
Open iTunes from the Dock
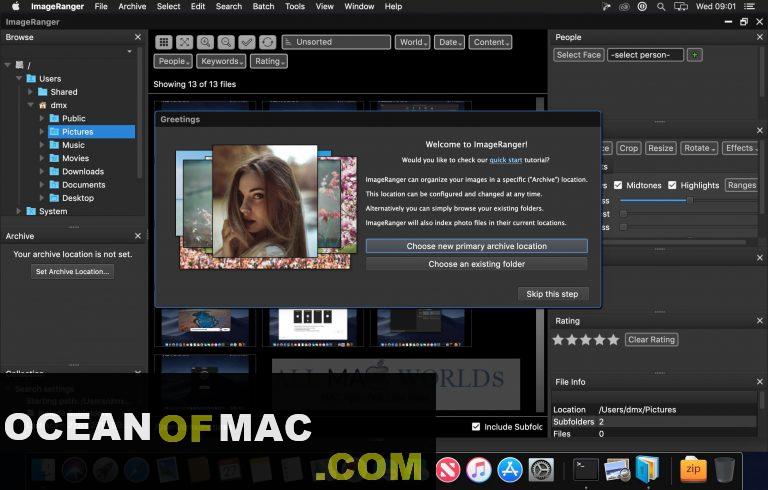(479, 469)
